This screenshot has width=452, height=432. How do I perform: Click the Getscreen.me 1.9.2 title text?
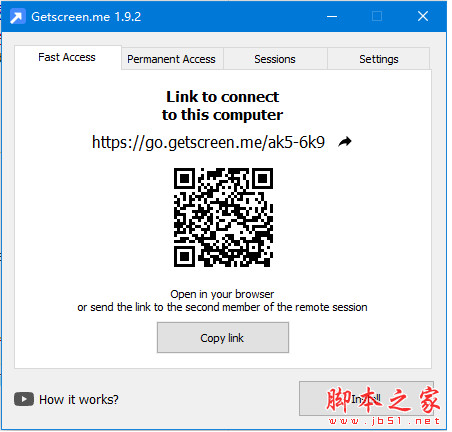pyautogui.click(x=86, y=17)
